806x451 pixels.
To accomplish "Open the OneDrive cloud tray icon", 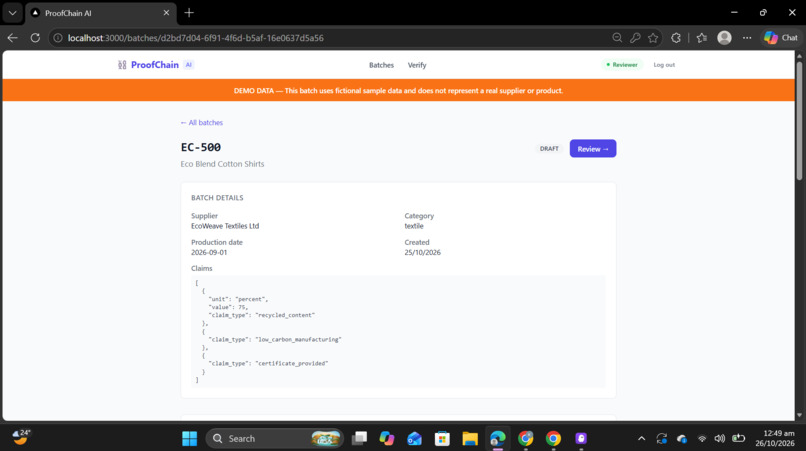I will coord(682,439).
